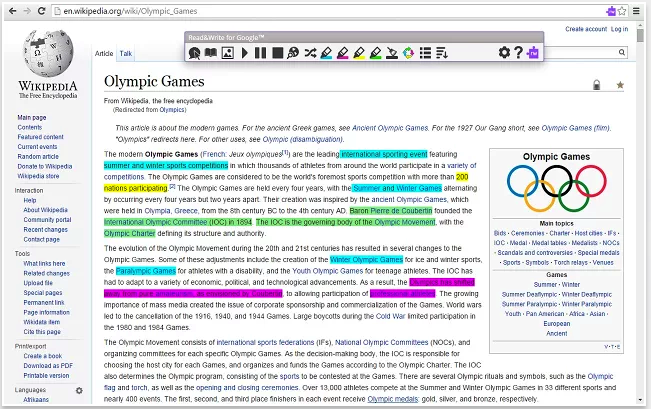The height and width of the screenshot is (409, 651).
Task: Click the Olympic rings image in the infobox
Action: tap(556, 189)
